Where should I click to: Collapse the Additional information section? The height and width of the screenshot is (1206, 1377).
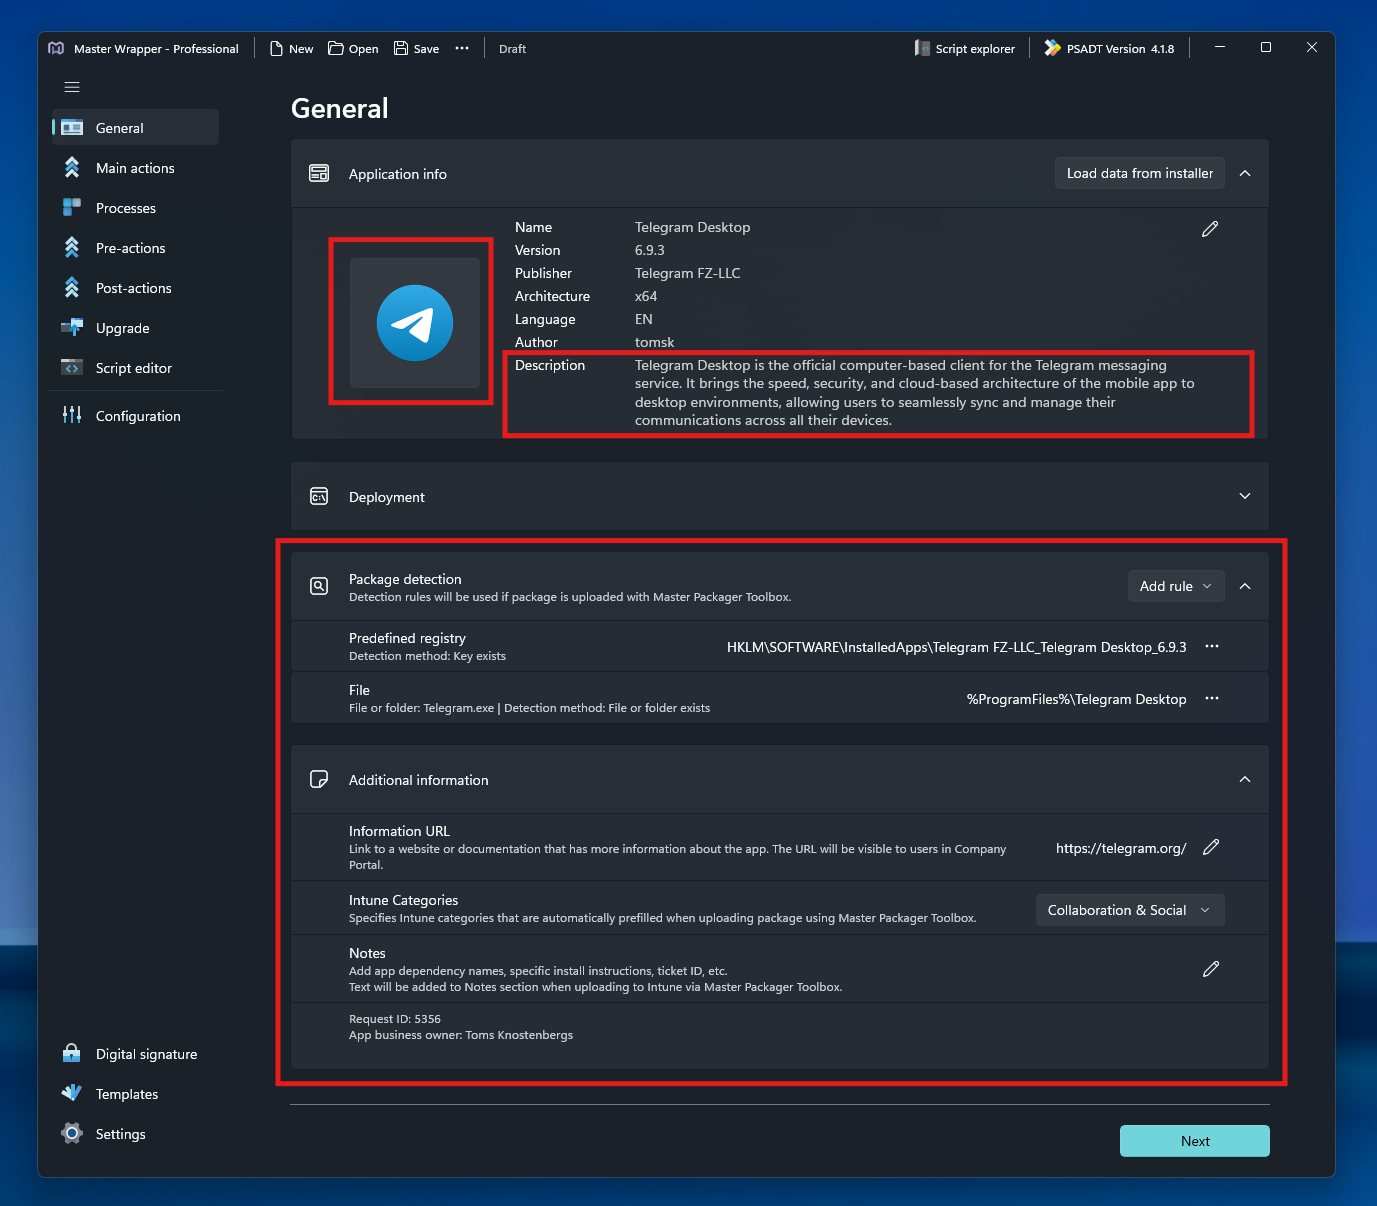(1245, 779)
